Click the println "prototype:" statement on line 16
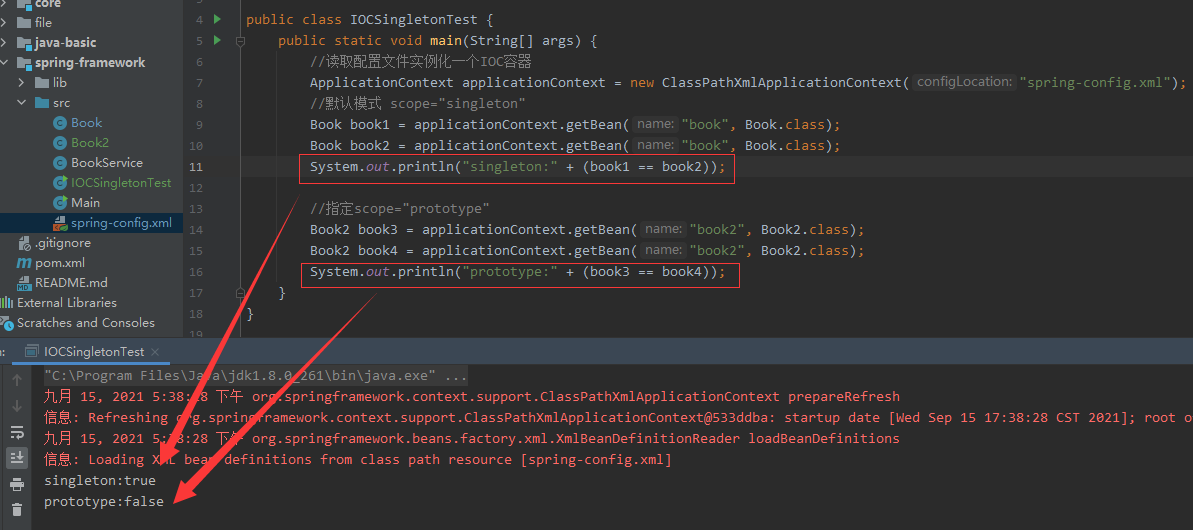The height and width of the screenshot is (530, 1193). [517, 271]
